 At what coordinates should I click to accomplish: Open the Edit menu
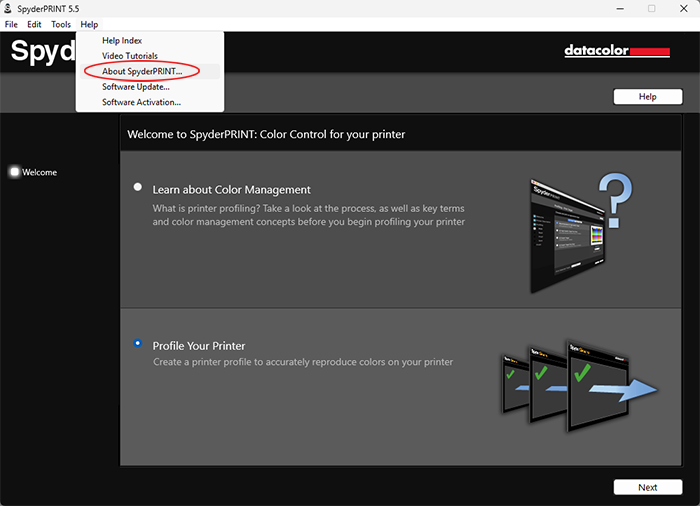click(x=34, y=24)
